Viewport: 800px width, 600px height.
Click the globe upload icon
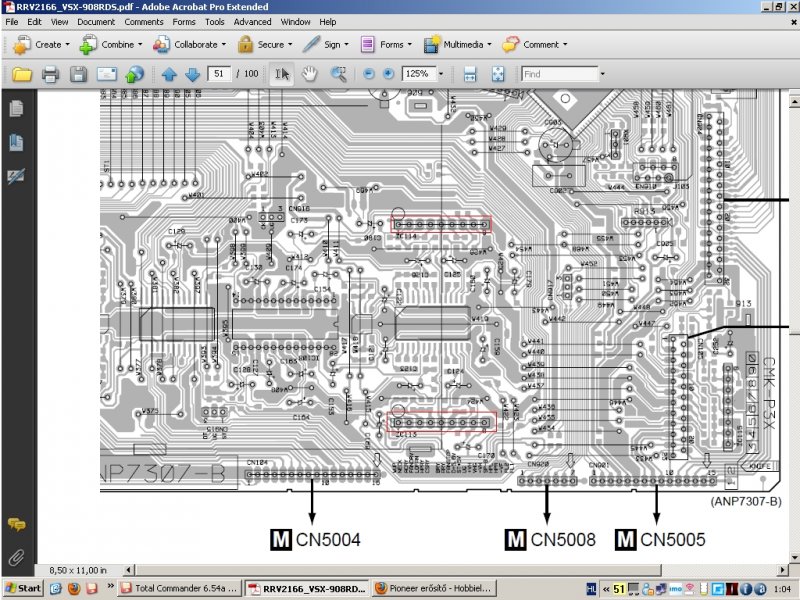[134, 74]
